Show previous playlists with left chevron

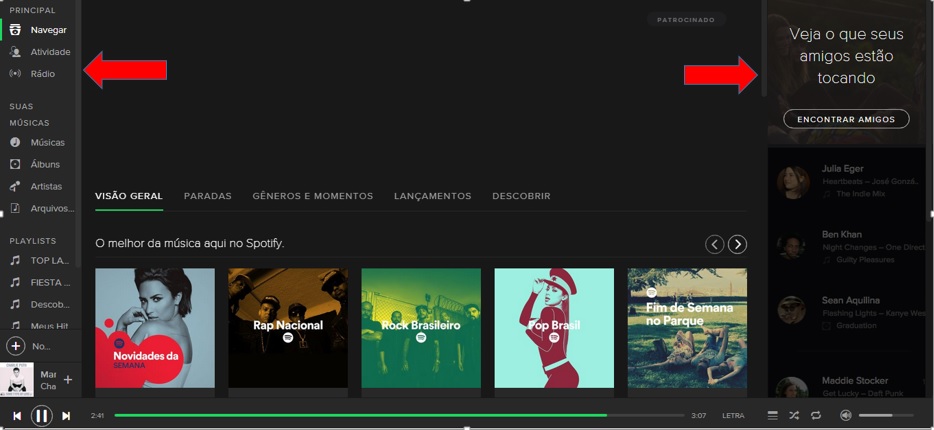(x=715, y=244)
